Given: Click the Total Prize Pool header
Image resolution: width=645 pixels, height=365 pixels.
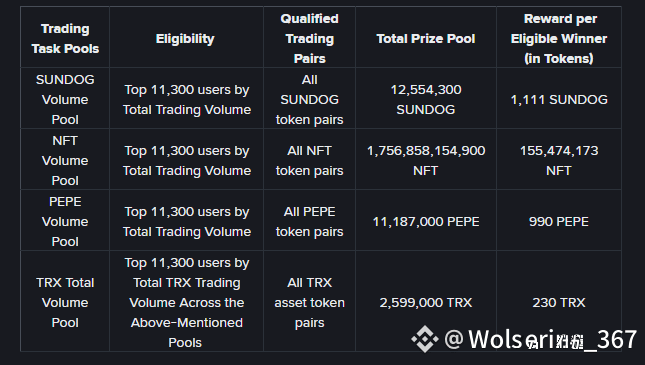Looking at the screenshot, I should (426, 39).
